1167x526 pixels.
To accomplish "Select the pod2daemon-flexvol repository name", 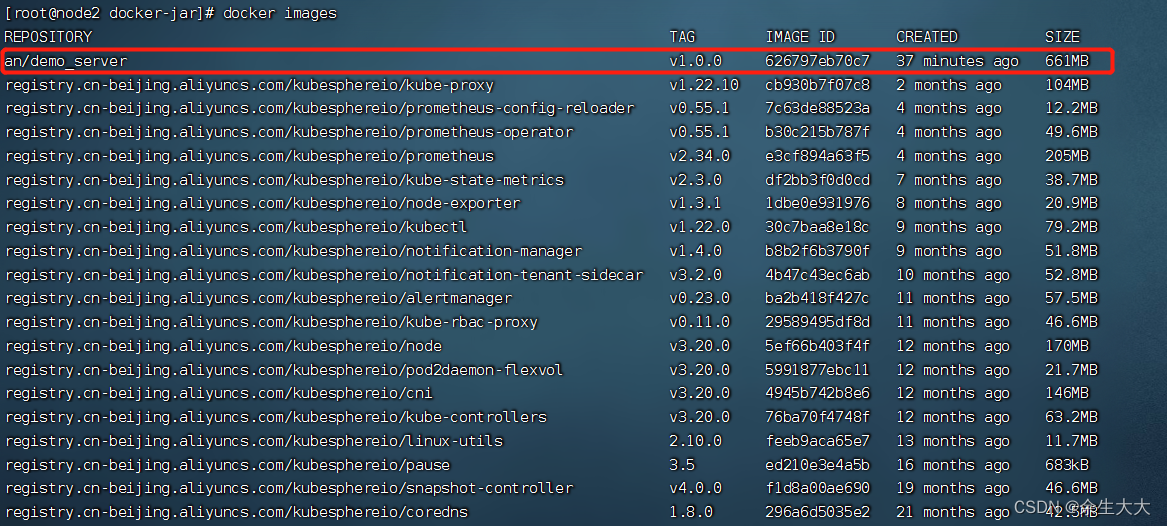I will (284, 370).
